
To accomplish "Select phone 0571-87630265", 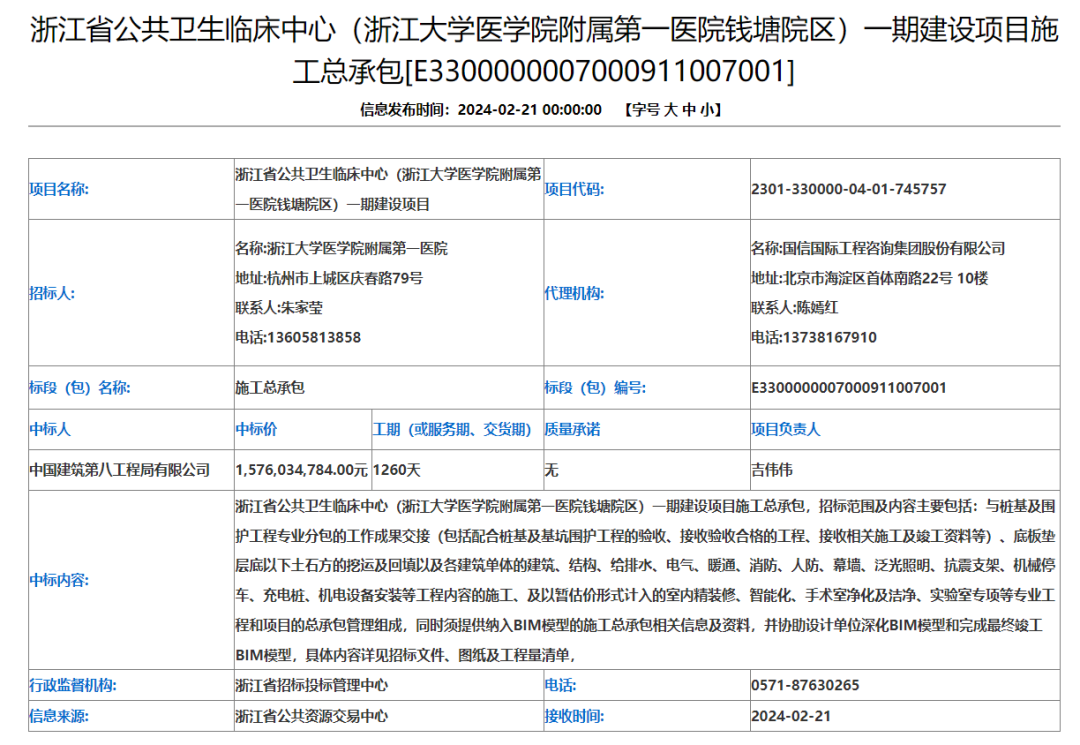I will click(x=805, y=686).
